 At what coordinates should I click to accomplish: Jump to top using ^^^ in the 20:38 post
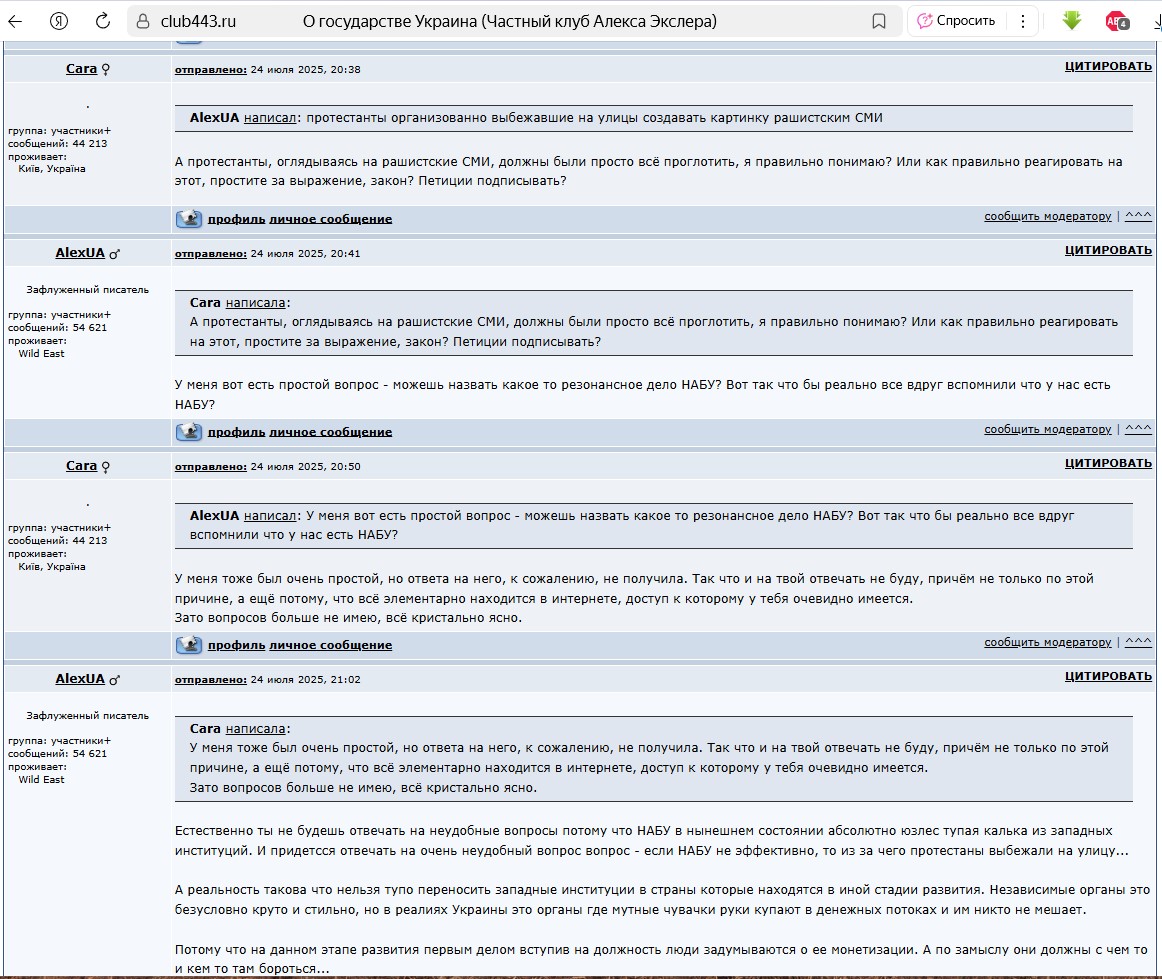pos(1138,216)
